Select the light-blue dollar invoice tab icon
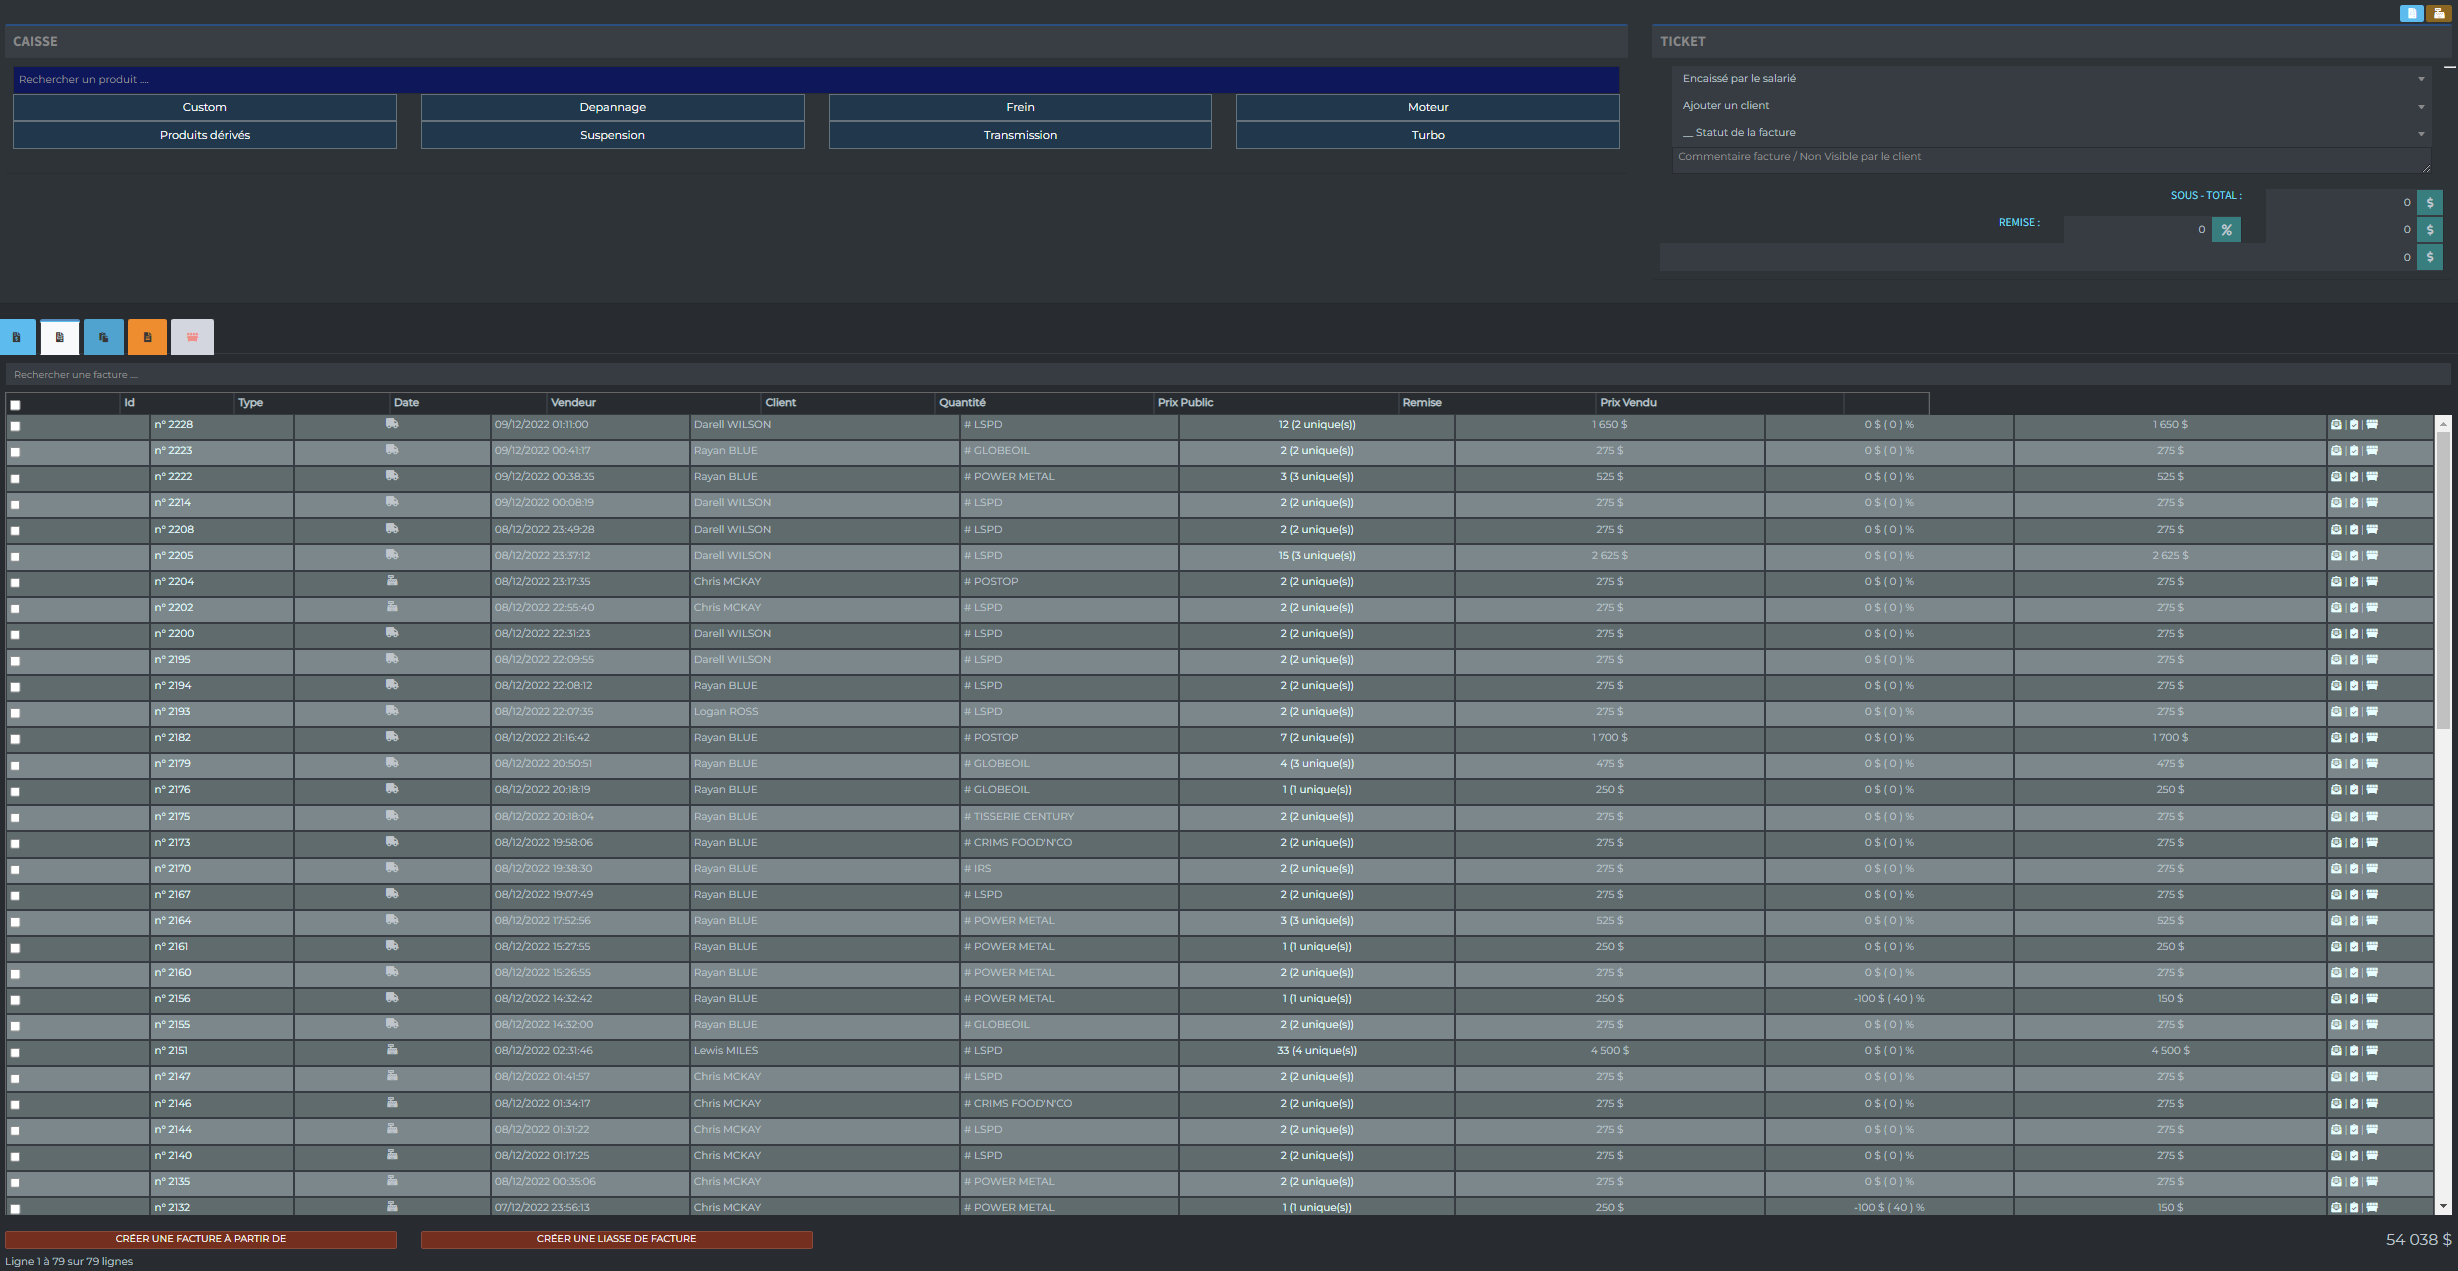Viewport: 2458px width, 1271px height. 17,337
